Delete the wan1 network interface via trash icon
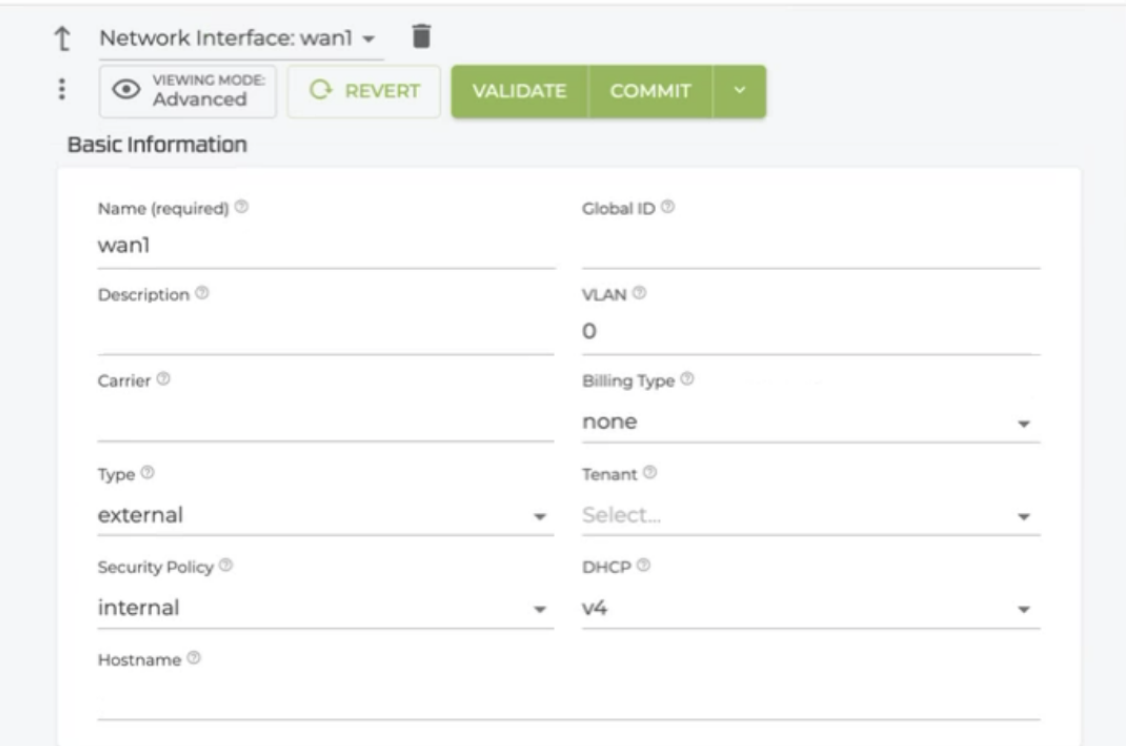 point(422,36)
